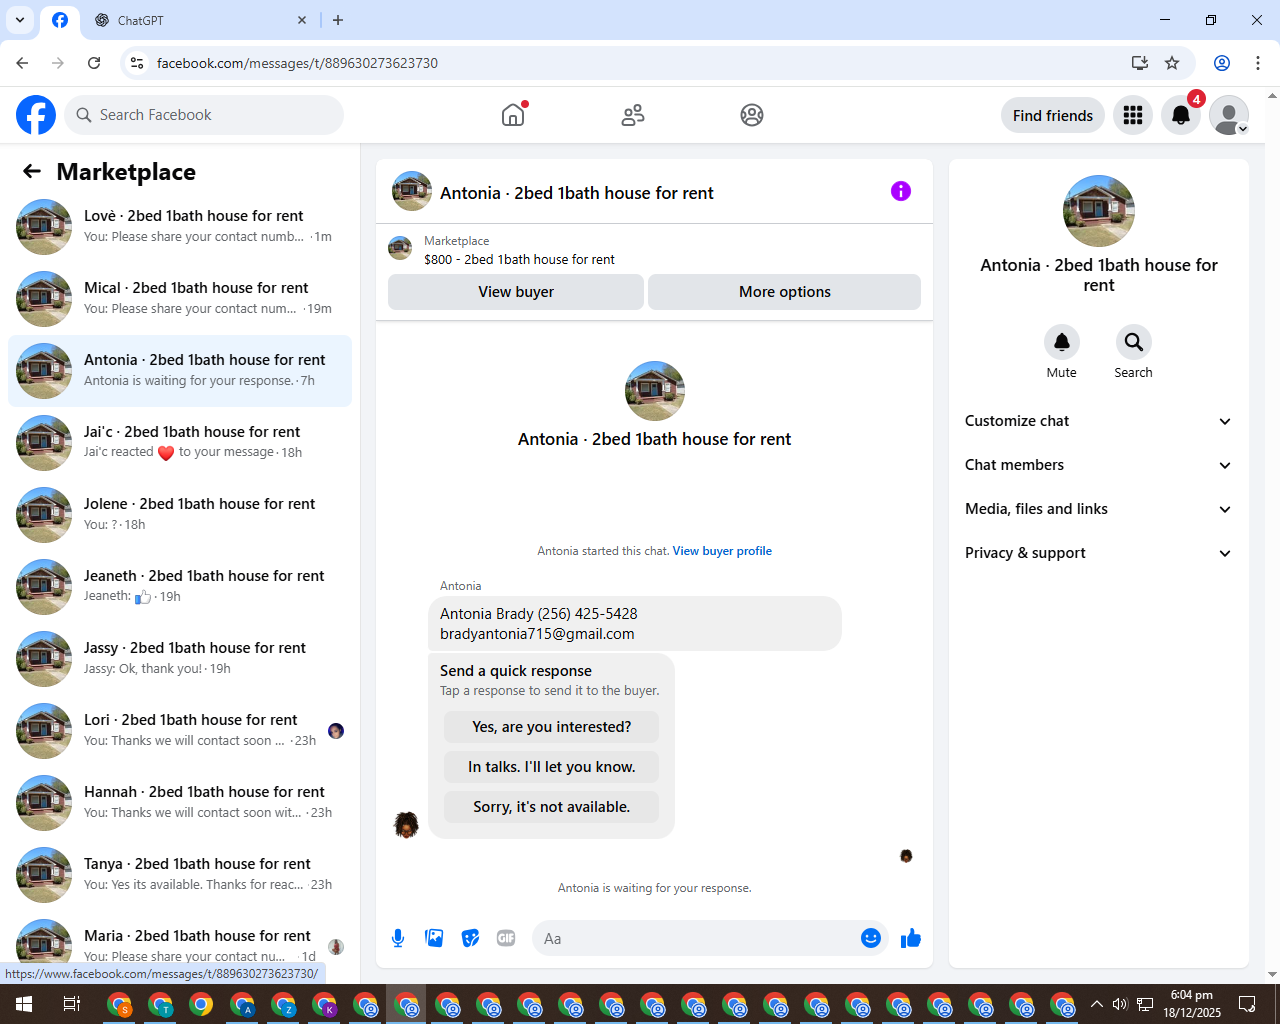The image size is (1280, 1024).
Task: Open Maria's house for rent chat
Action: tap(180, 945)
